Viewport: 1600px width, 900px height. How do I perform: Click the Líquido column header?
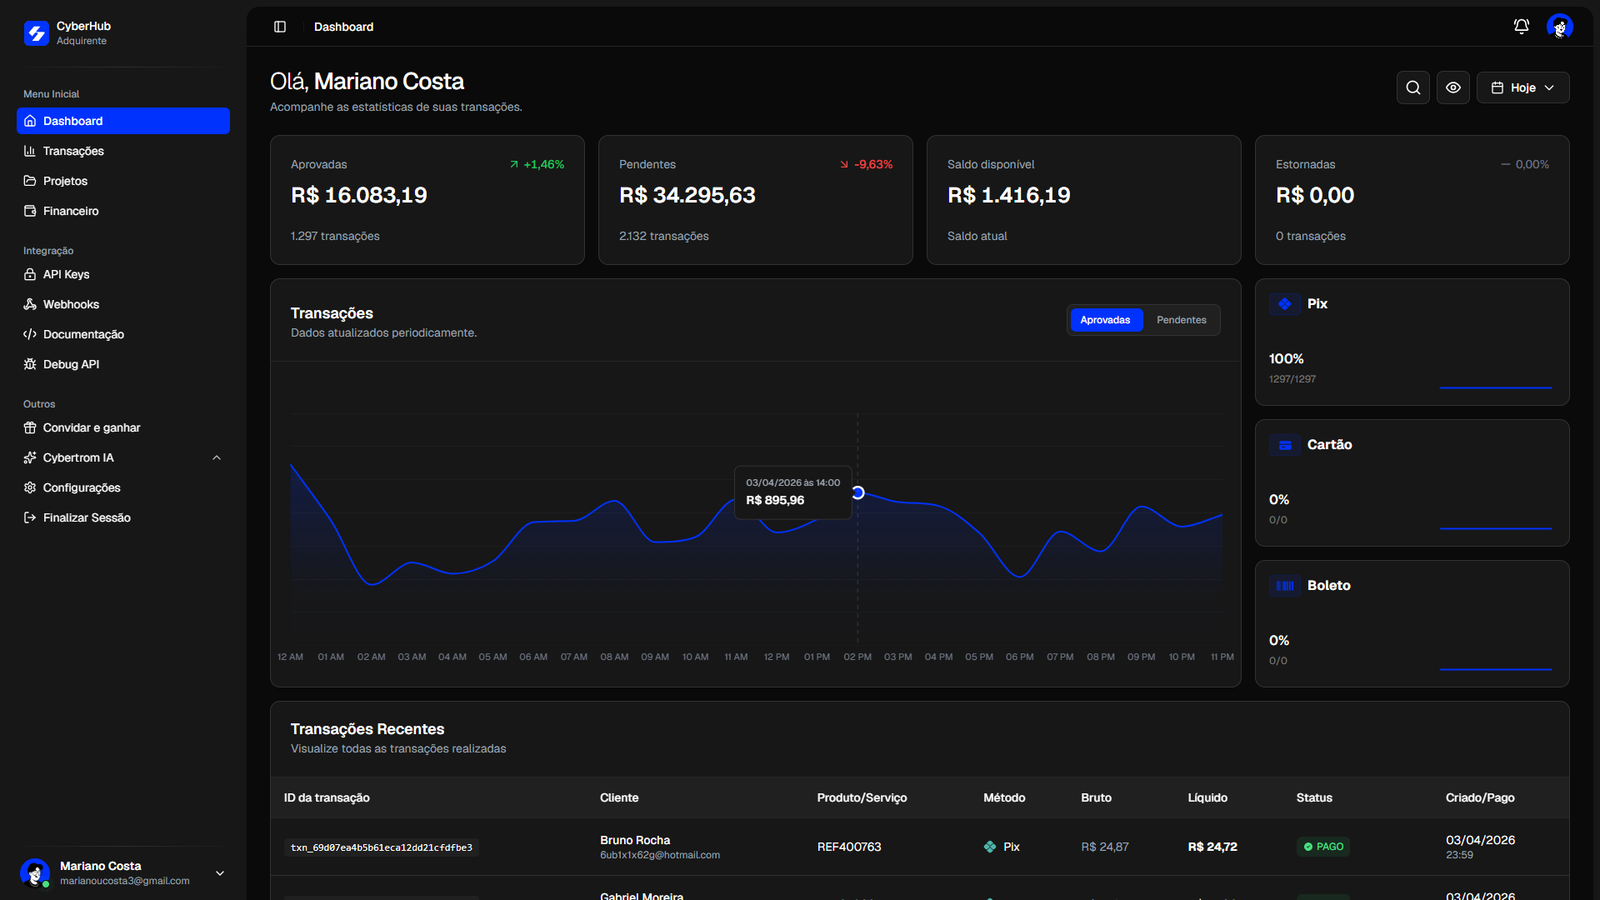[1208, 798]
